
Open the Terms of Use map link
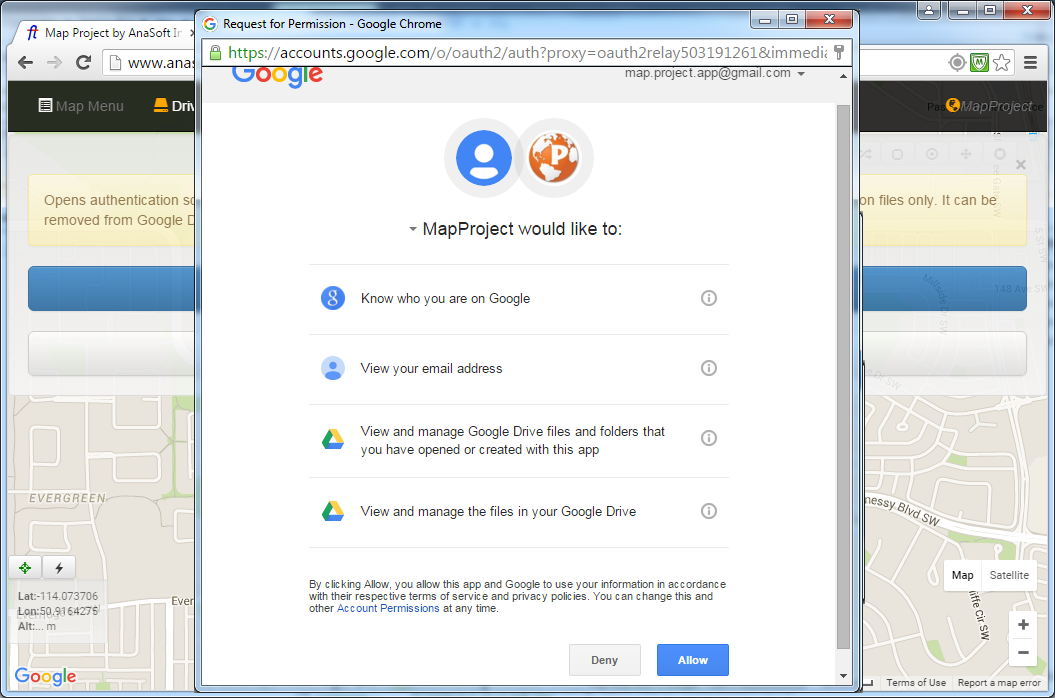point(916,682)
